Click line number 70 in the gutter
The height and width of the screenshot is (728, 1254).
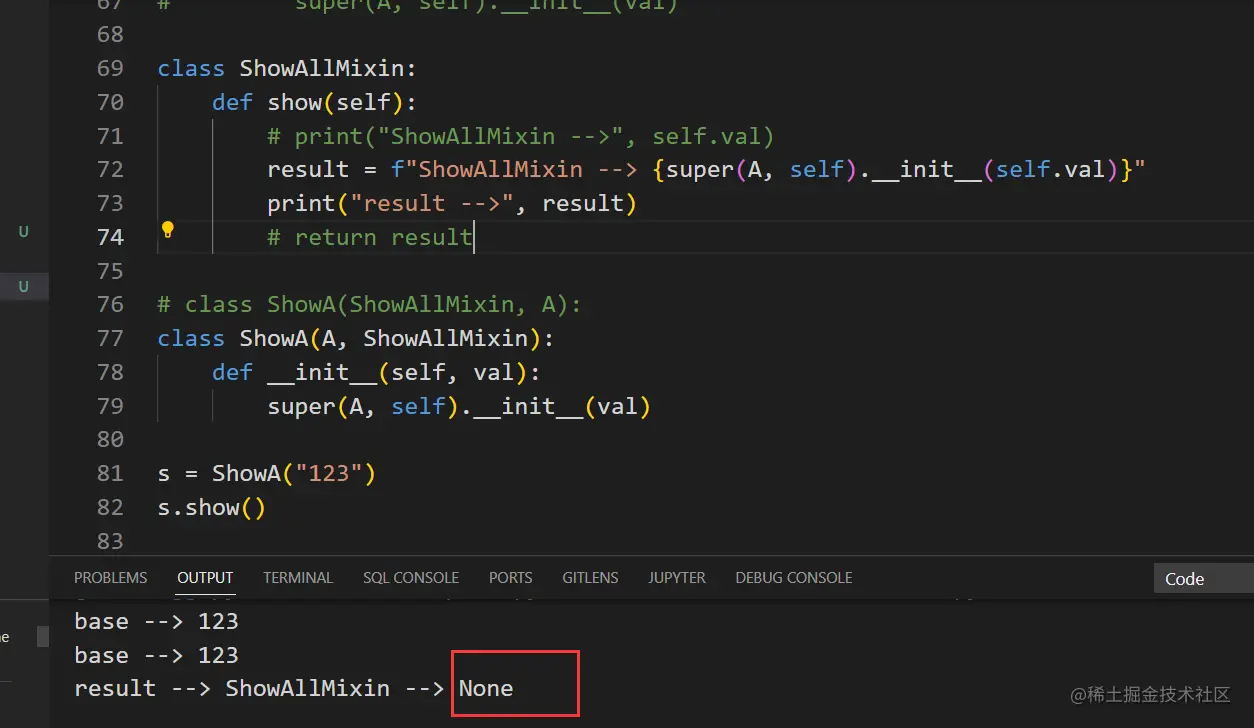[110, 102]
